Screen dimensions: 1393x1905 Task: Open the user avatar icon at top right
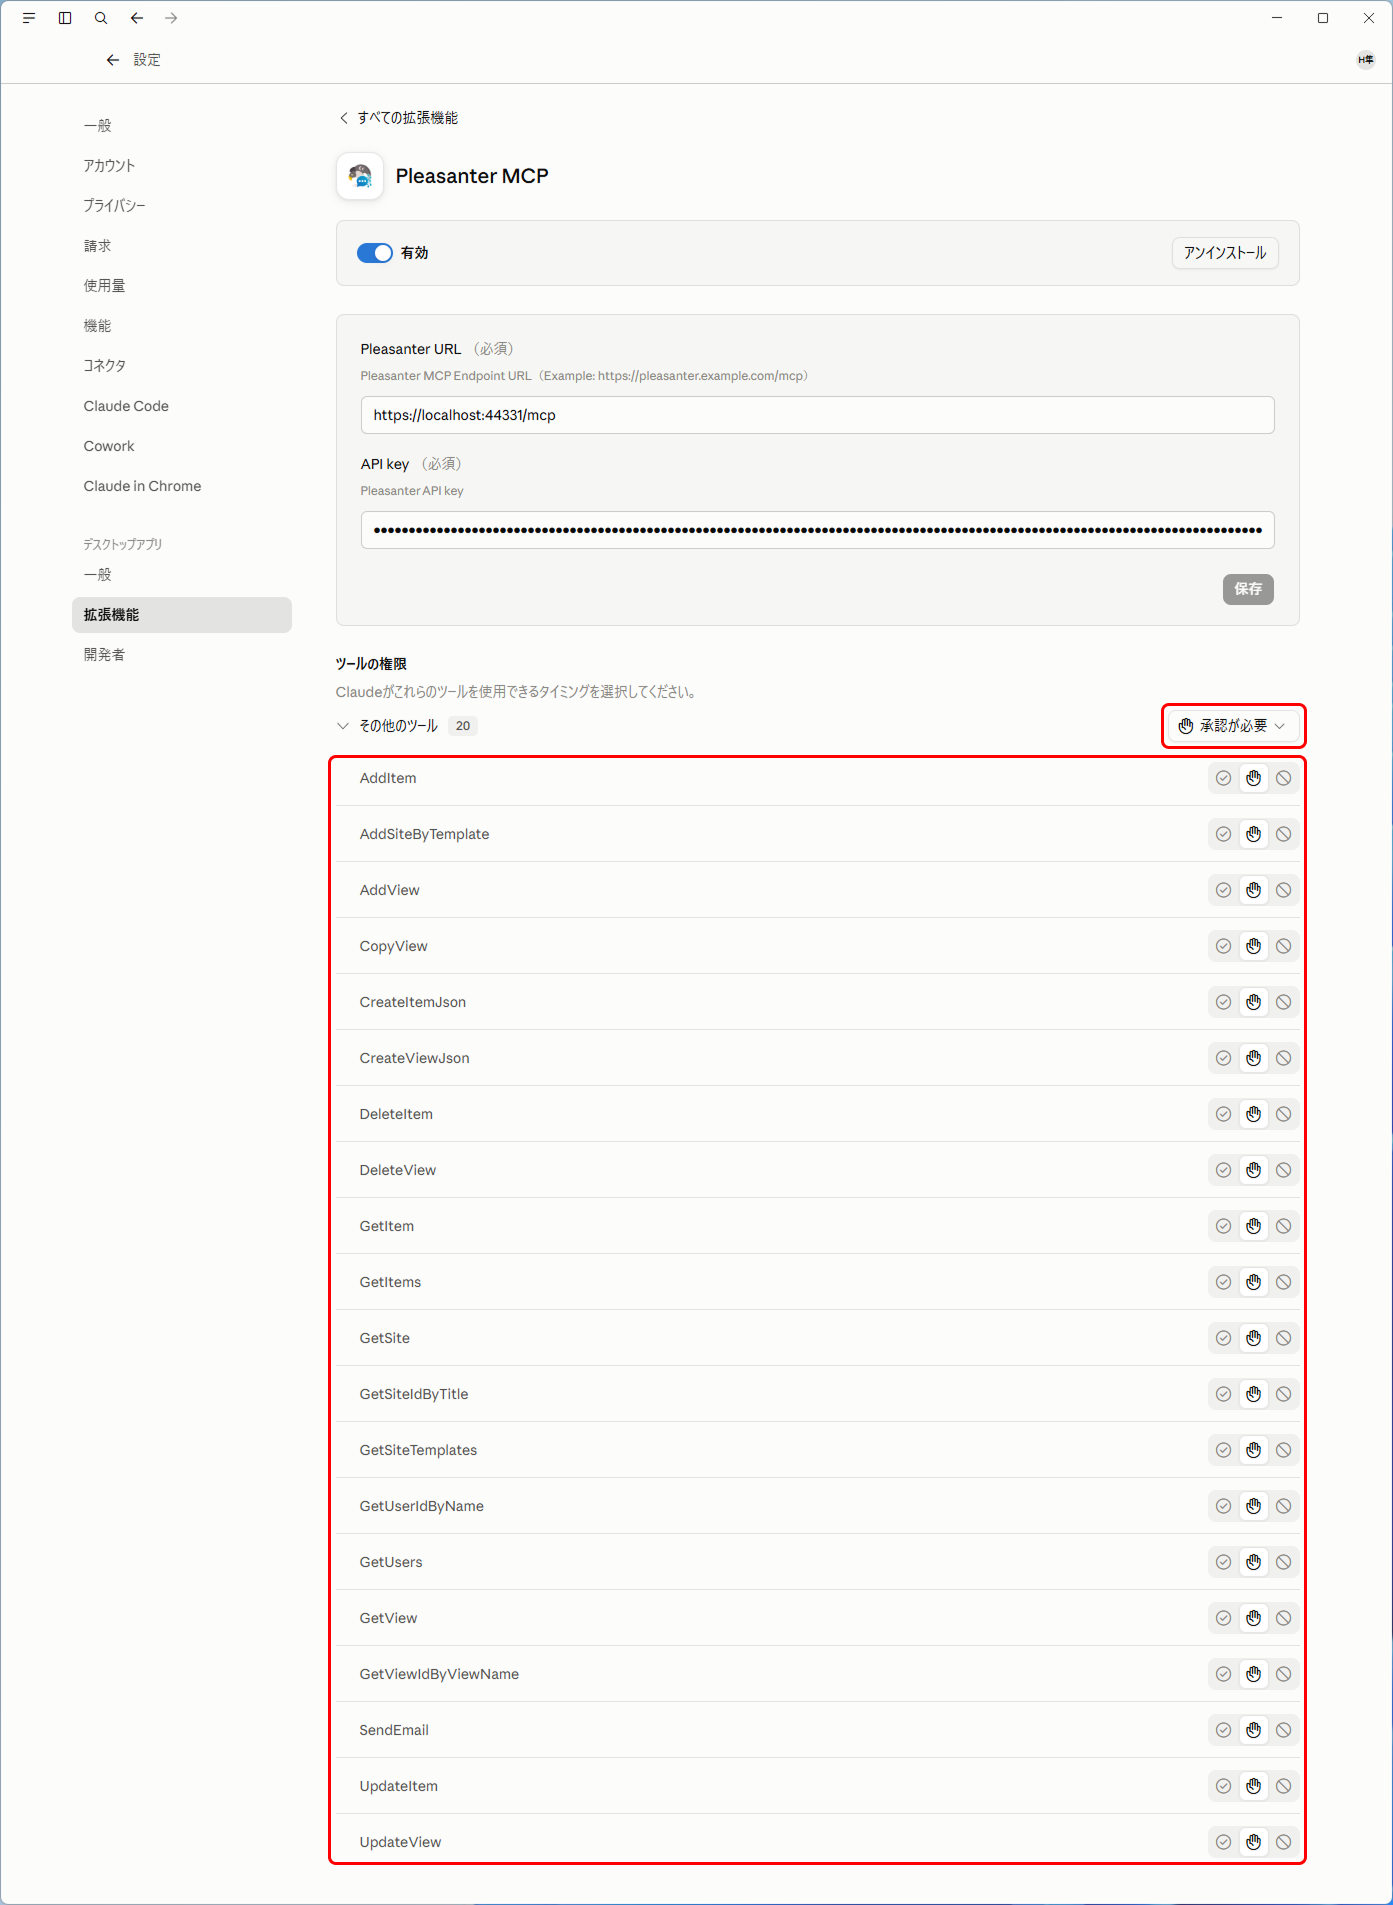1365,60
